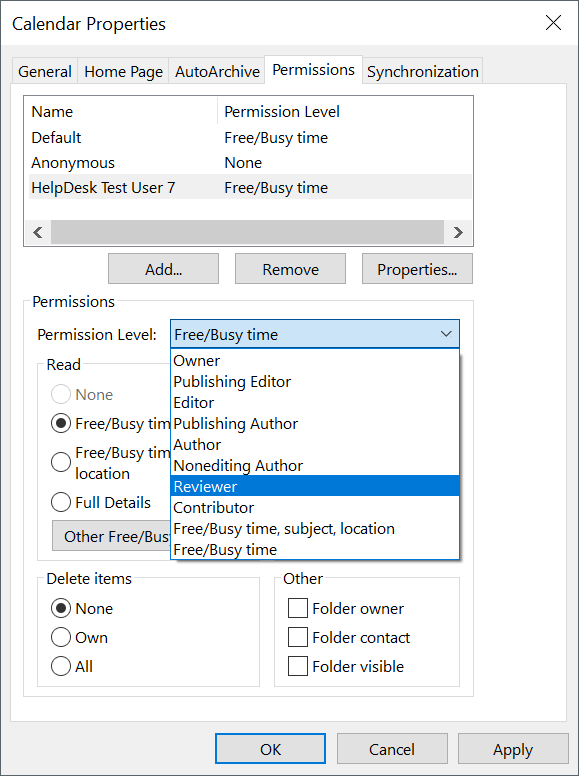Choose Publishing Editor permission level
This screenshot has height=776, width=579.
click(x=315, y=382)
